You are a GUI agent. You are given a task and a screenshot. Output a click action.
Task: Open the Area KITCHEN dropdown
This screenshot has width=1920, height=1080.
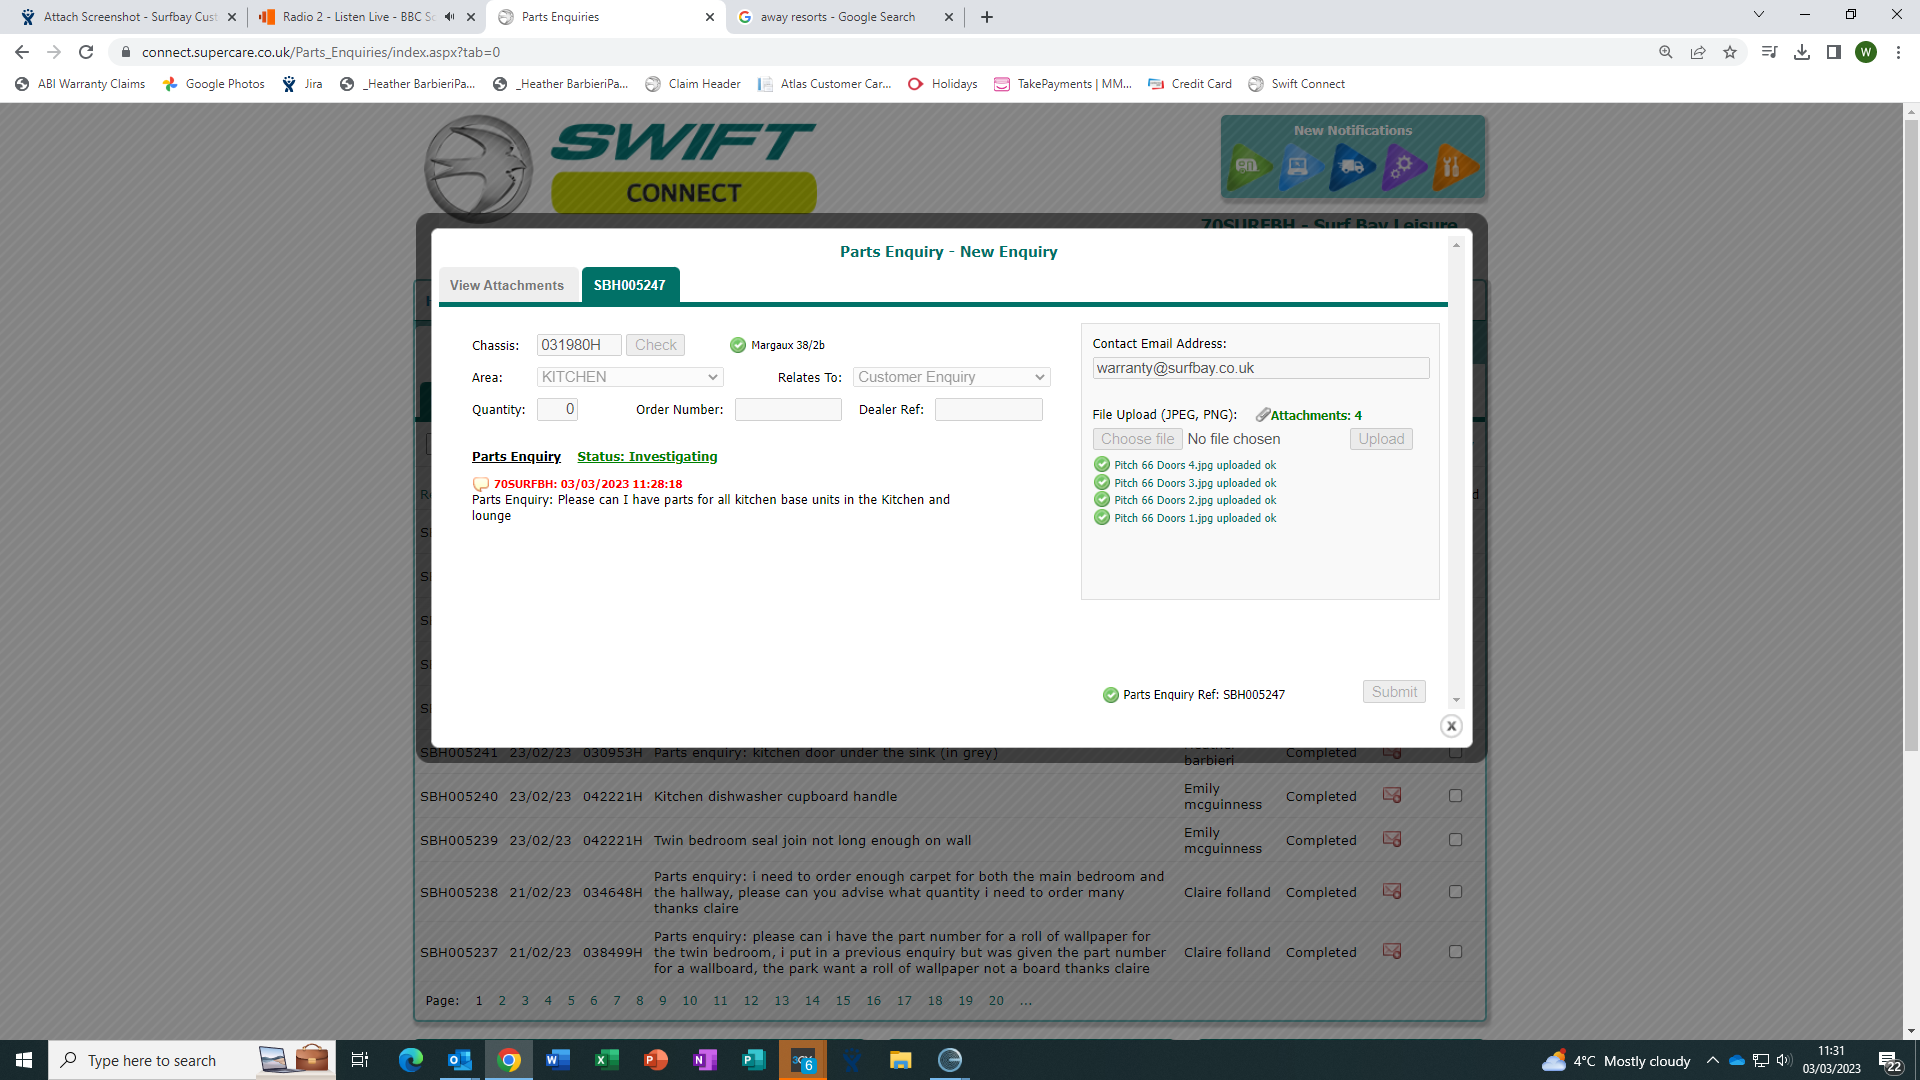[630, 377]
